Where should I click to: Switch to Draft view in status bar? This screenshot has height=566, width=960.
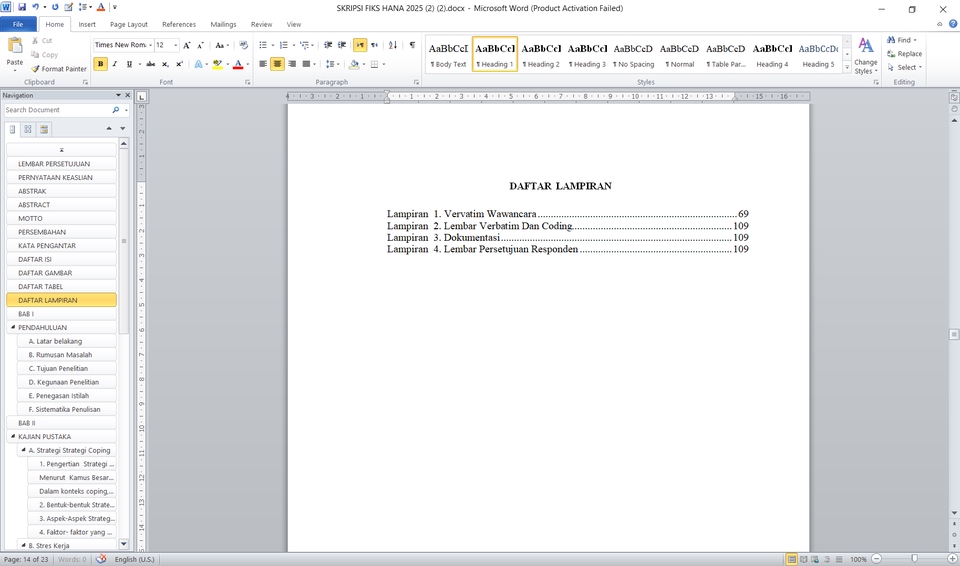click(x=839, y=559)
